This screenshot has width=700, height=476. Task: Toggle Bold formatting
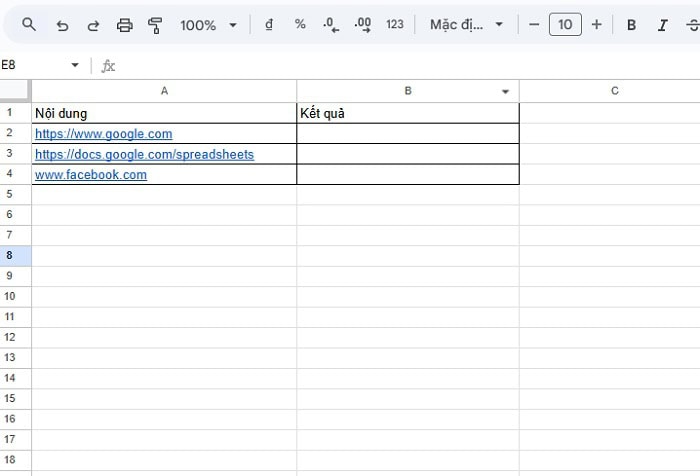pos(631,24)
